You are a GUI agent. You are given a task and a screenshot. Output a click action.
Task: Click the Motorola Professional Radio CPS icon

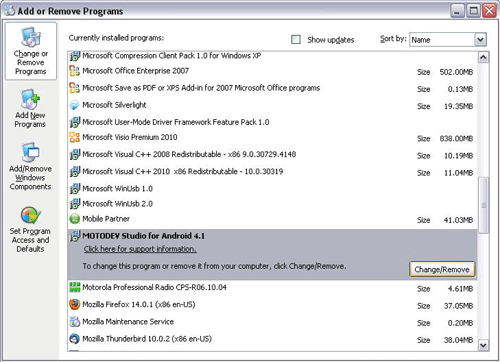point(75,287)
